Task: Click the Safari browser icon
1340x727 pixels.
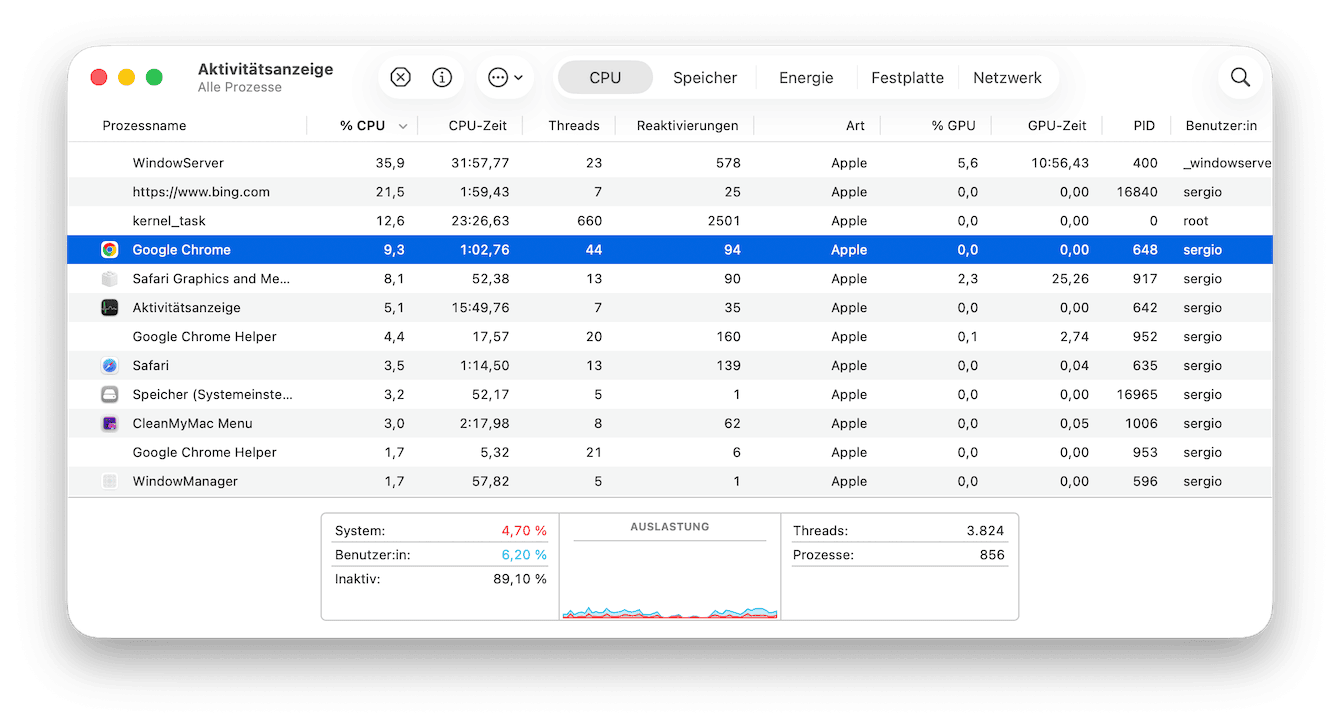Action: point(109,365)
